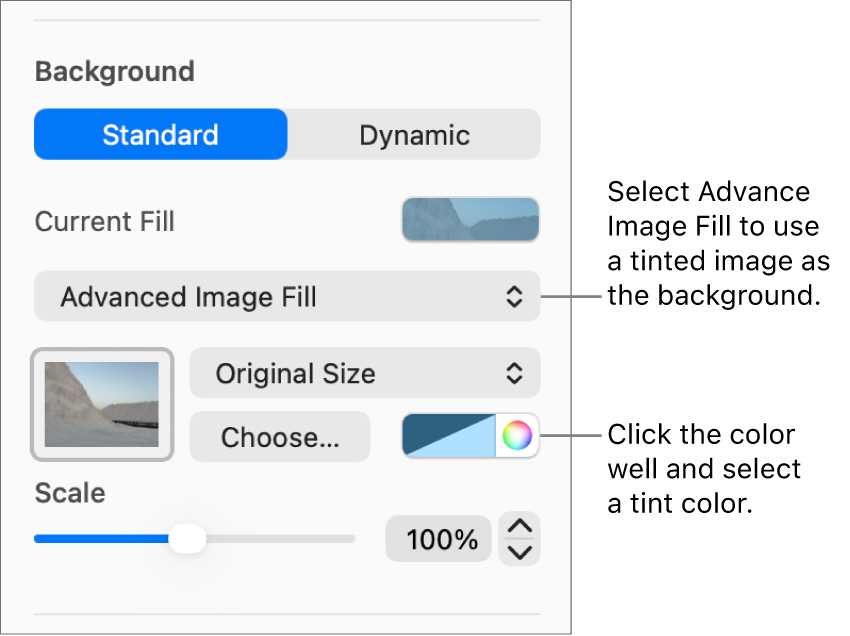This screenshot has height=636, width=850.
Task: Click the image fill preview thumbnail
Action: click(x=101, y=404)
